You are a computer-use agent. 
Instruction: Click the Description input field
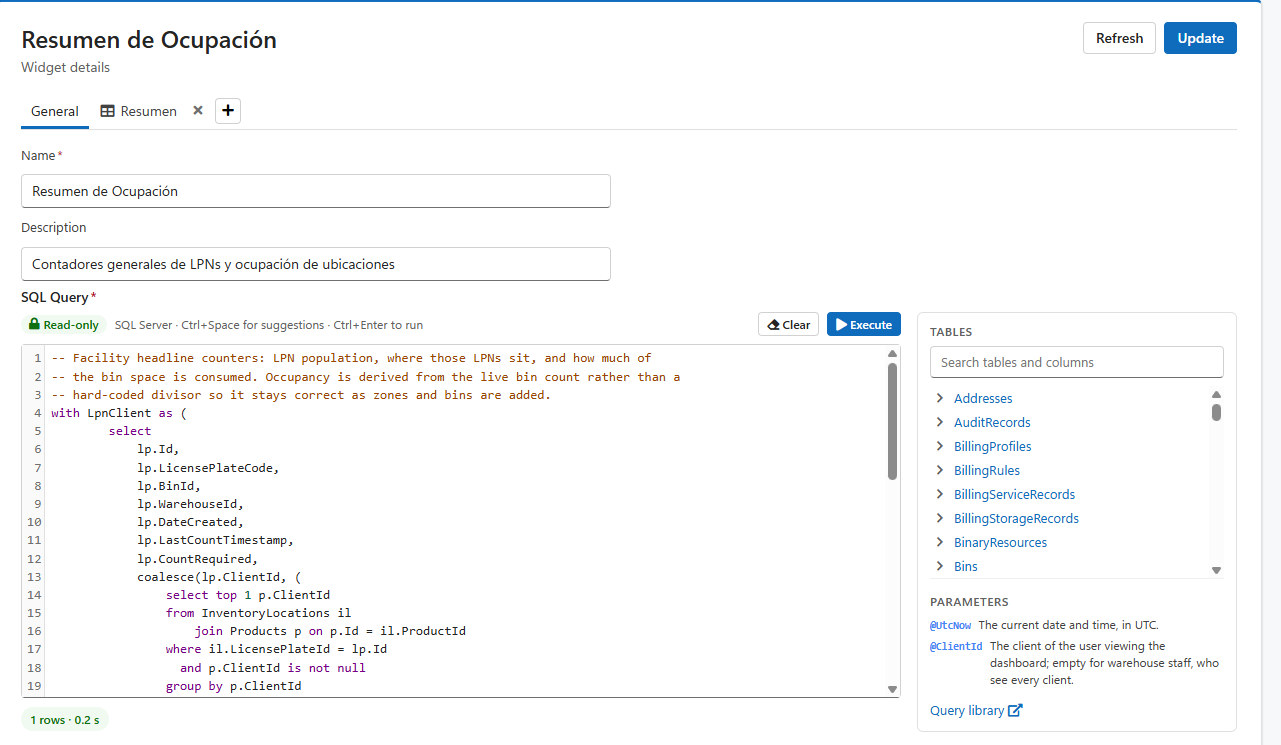coord(316,264)
